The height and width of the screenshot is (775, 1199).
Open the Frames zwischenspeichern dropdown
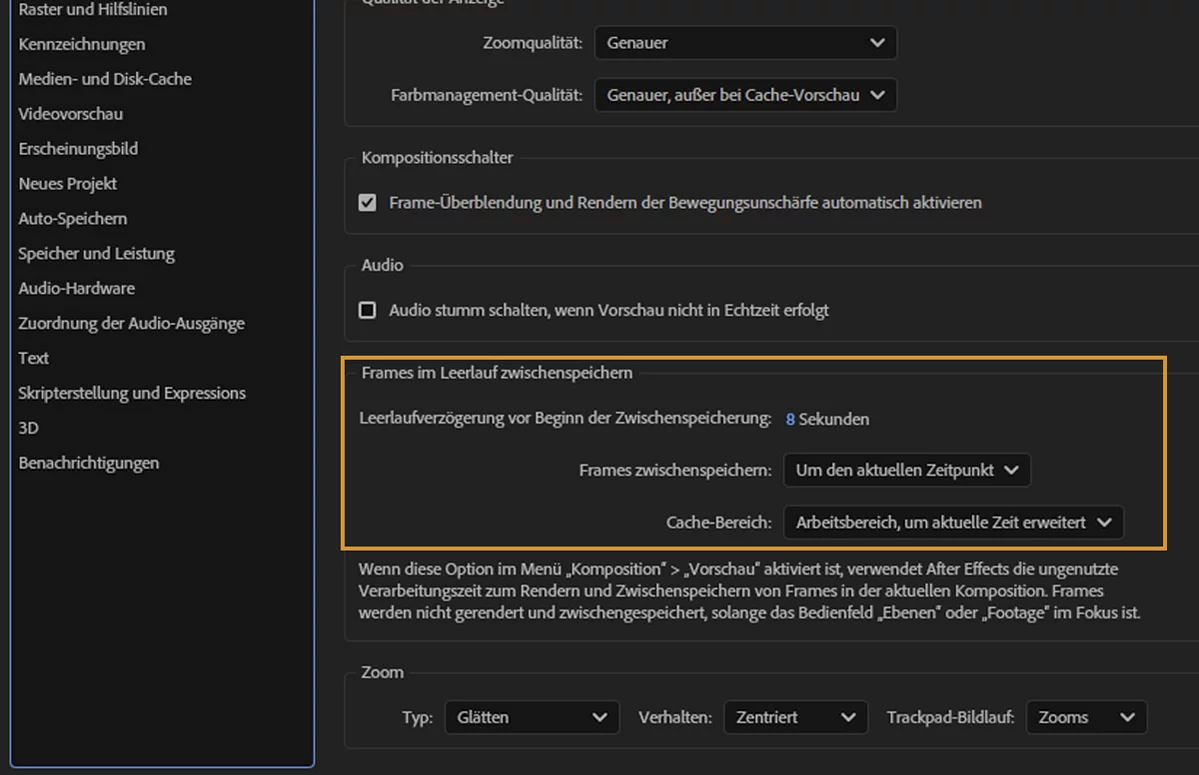[906, 470]
